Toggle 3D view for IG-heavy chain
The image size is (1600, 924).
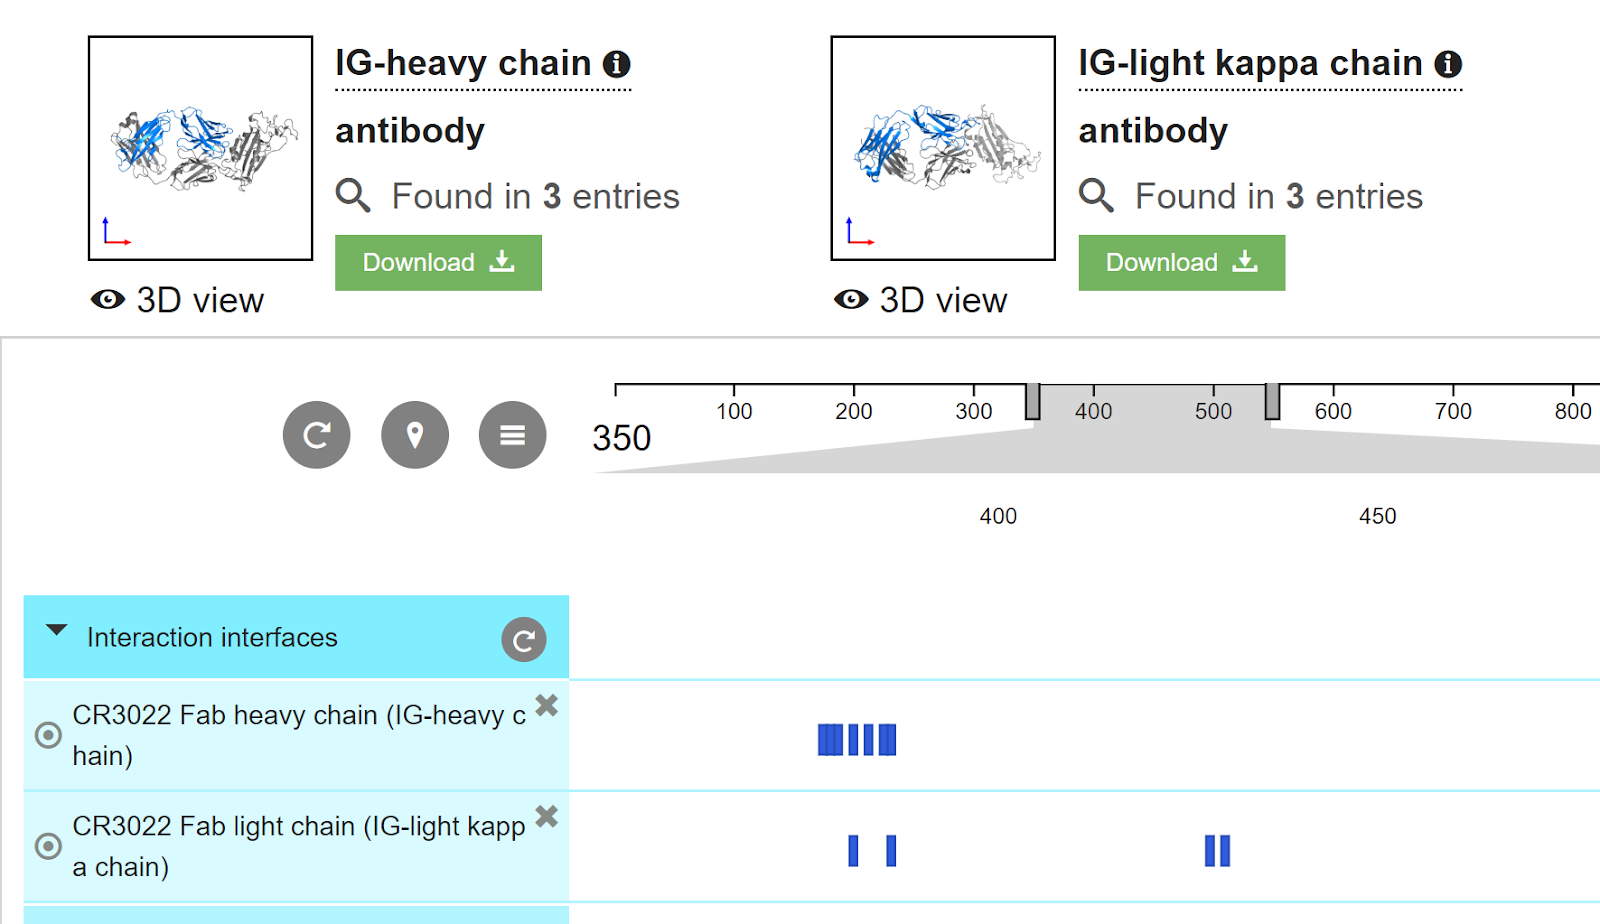(x=177, y=300)
